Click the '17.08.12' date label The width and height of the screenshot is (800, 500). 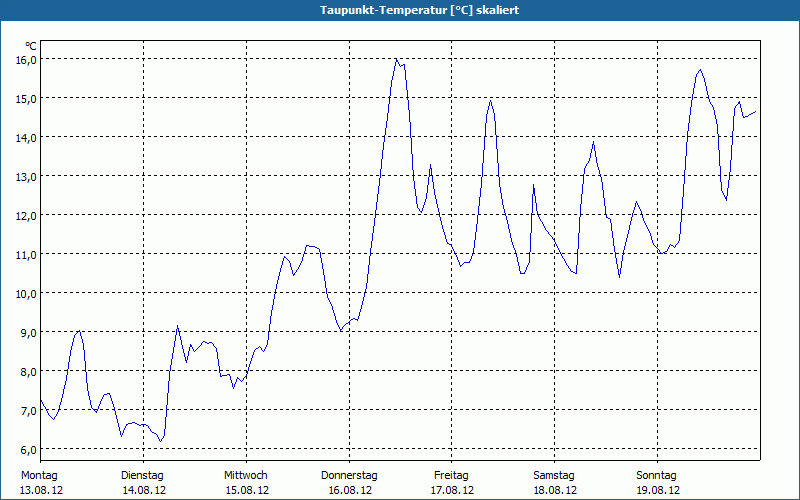point(453,490)
